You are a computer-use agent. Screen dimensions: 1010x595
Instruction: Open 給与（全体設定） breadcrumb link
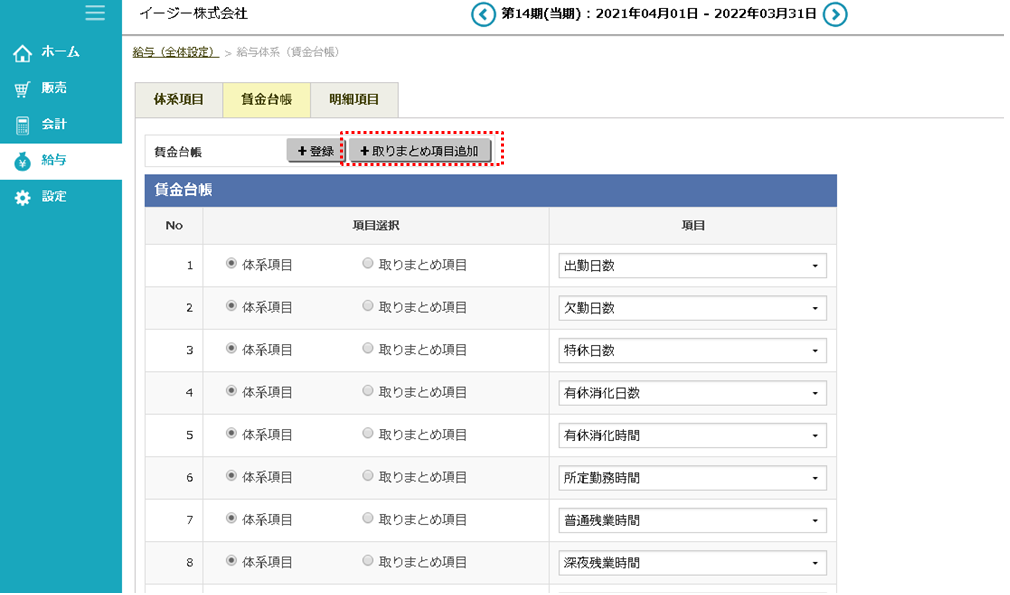(175, 51)
